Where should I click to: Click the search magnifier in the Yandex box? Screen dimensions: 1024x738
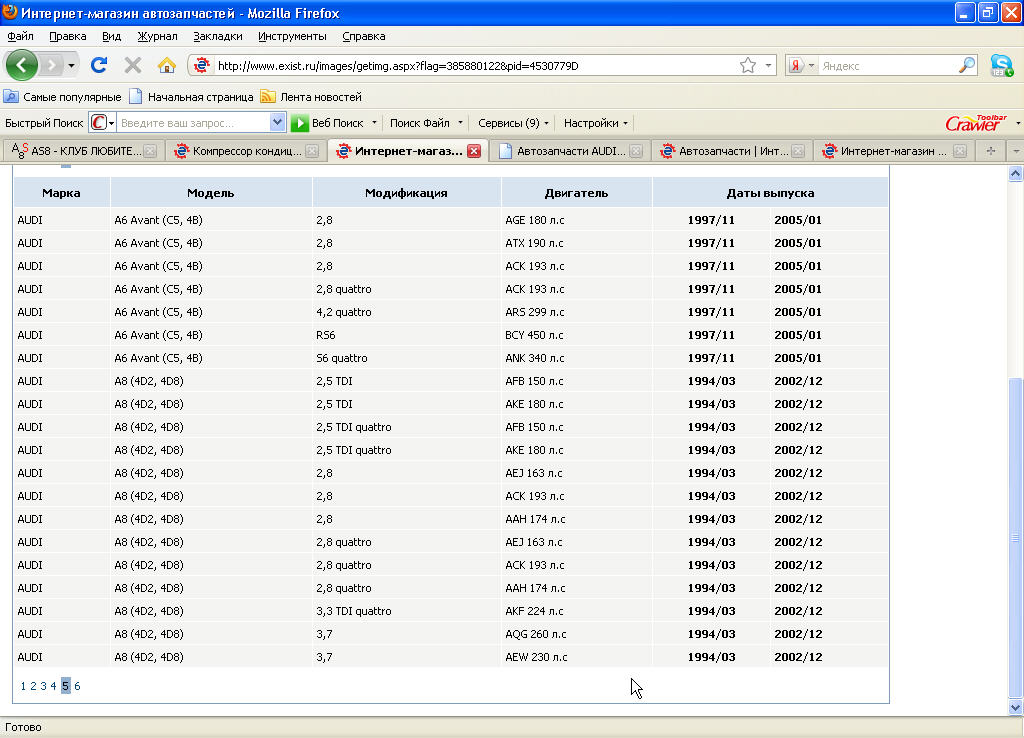(x=967, y=65)
